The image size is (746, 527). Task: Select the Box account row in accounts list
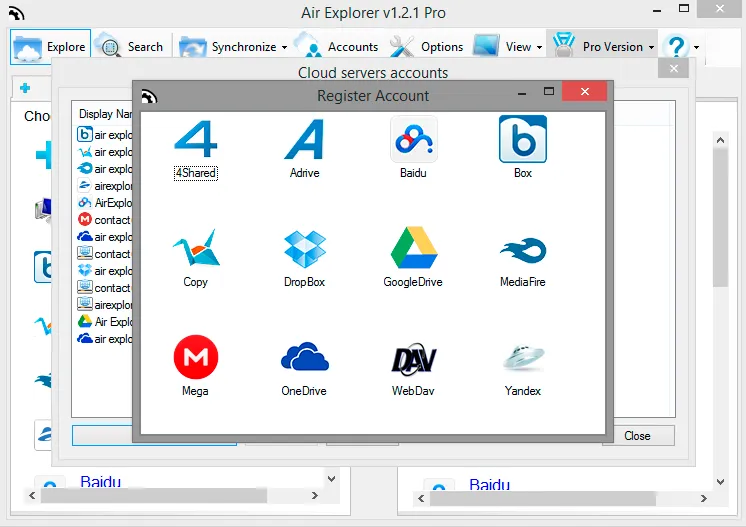[104, 135]
